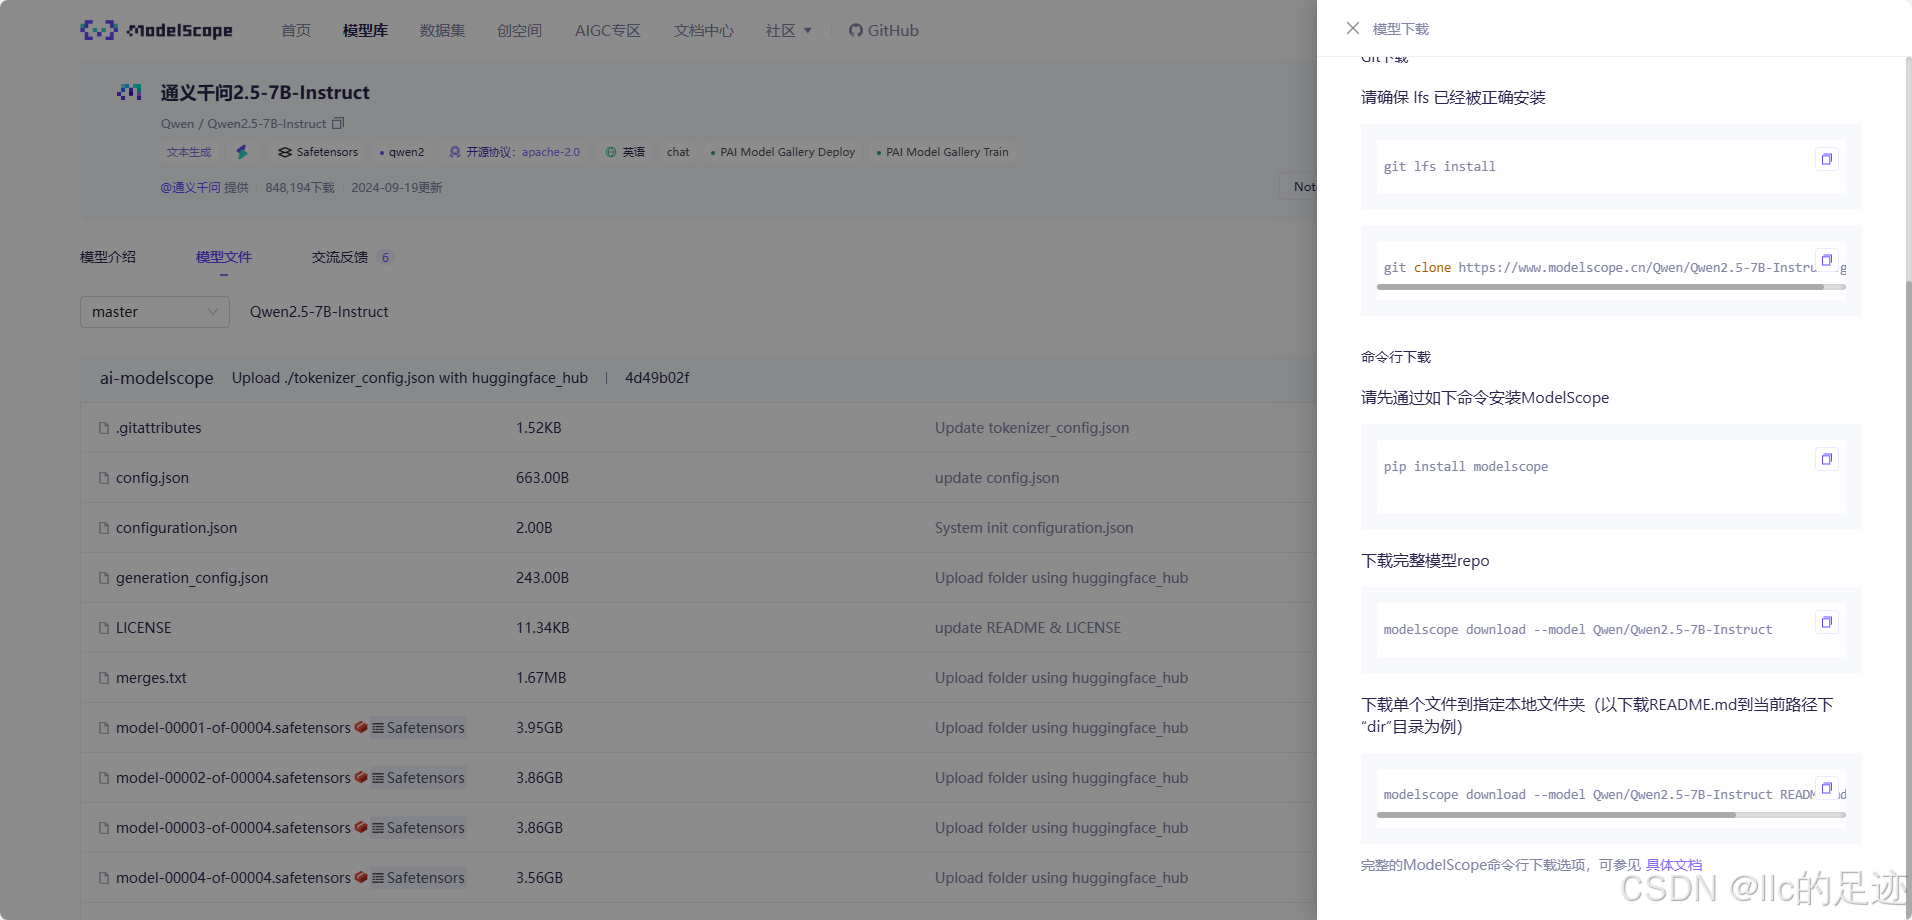Click the Safetensors tag in header

318,152
